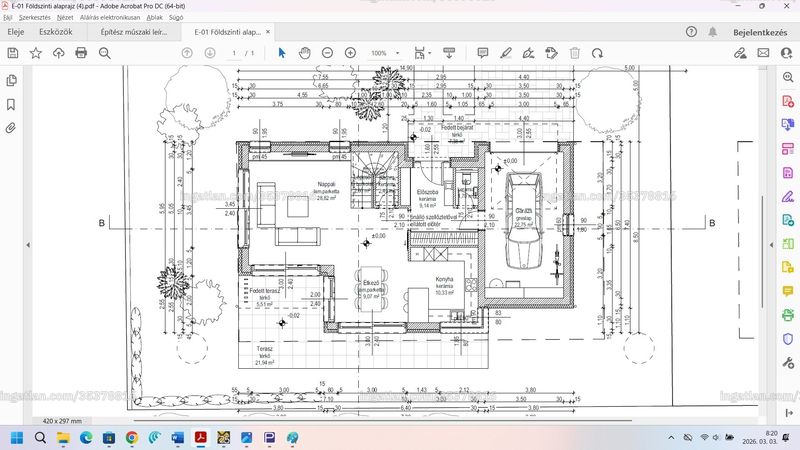This screenshot has height=450, width=800.
Task: Open Google Chrome from the taskbar
Action: click(132, 438)
